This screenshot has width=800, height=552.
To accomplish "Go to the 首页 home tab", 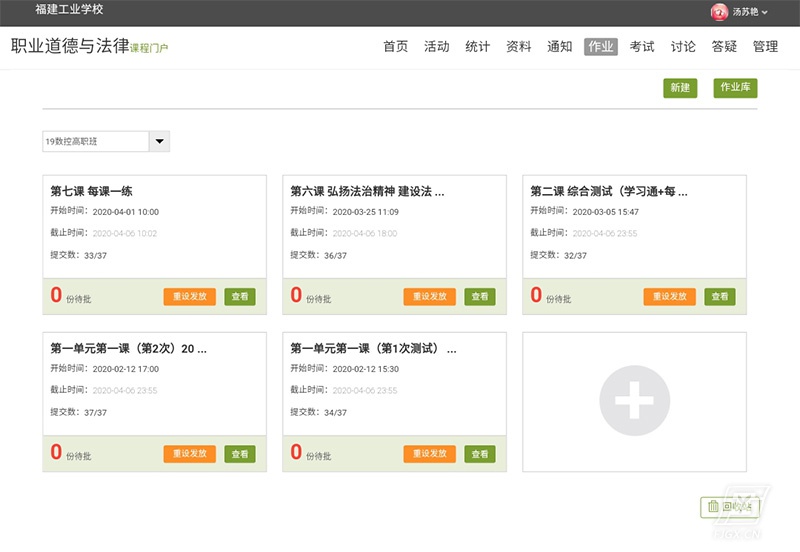I will pos(395,46).
